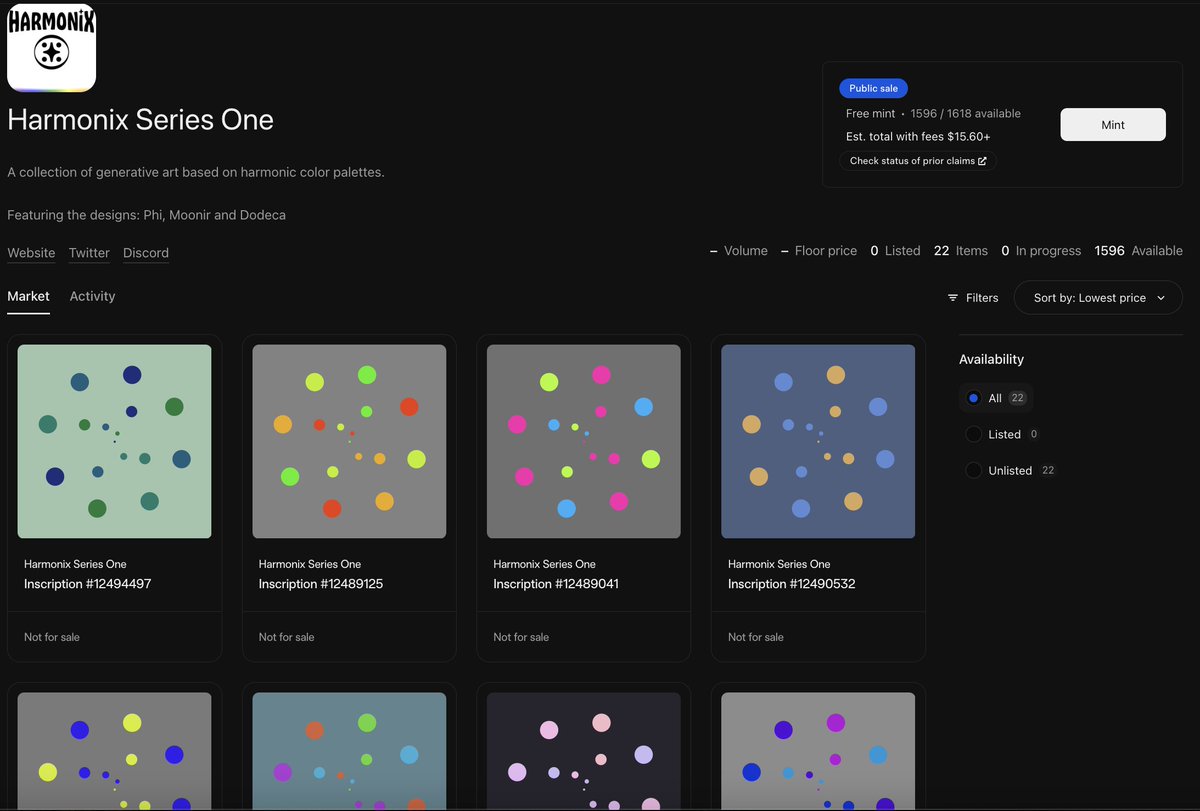Click Not for sale under Inscription #12490532

[x=756, y=637]
